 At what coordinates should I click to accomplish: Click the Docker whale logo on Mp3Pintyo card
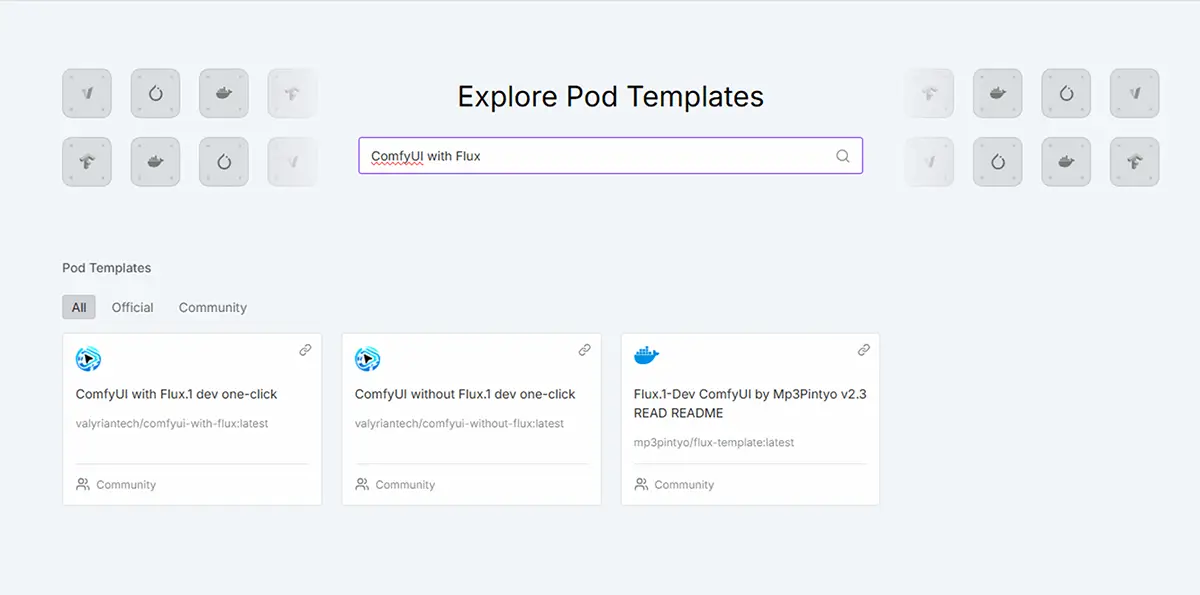[647, 355]
